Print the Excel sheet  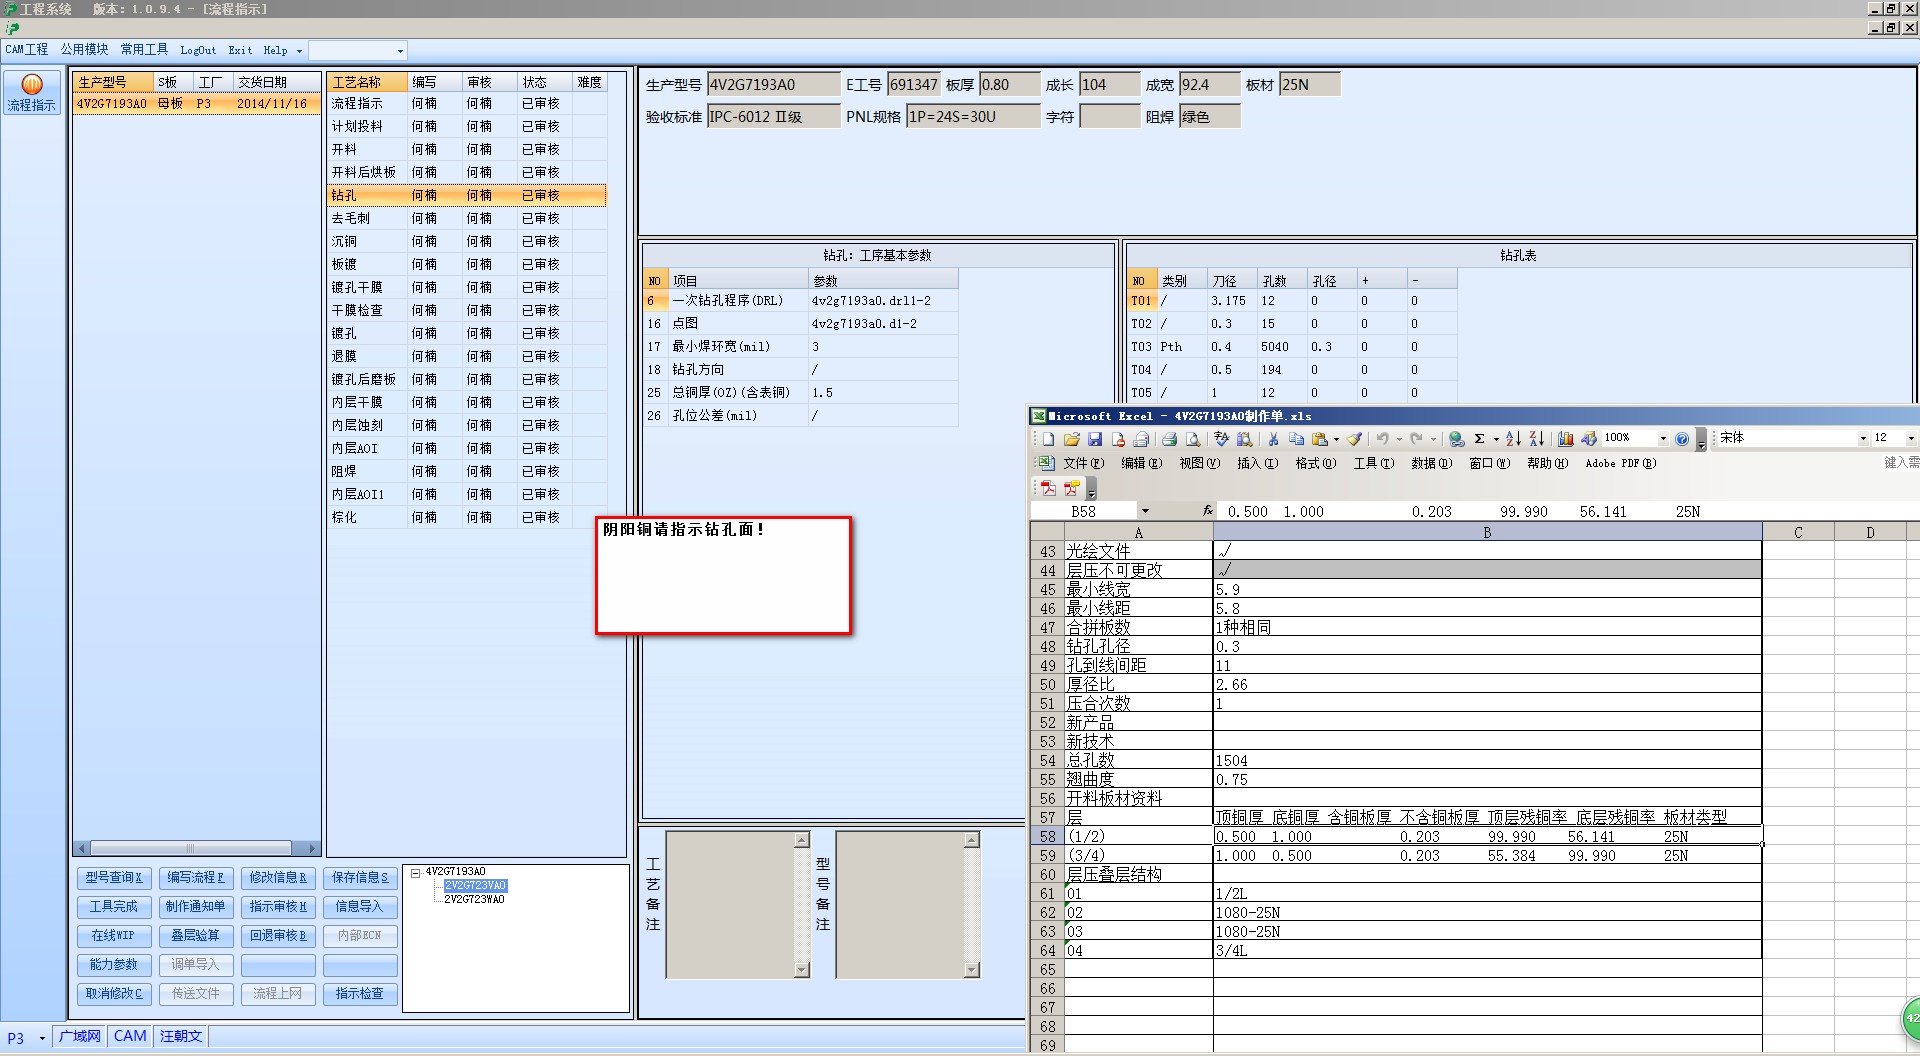point(1169,439)
